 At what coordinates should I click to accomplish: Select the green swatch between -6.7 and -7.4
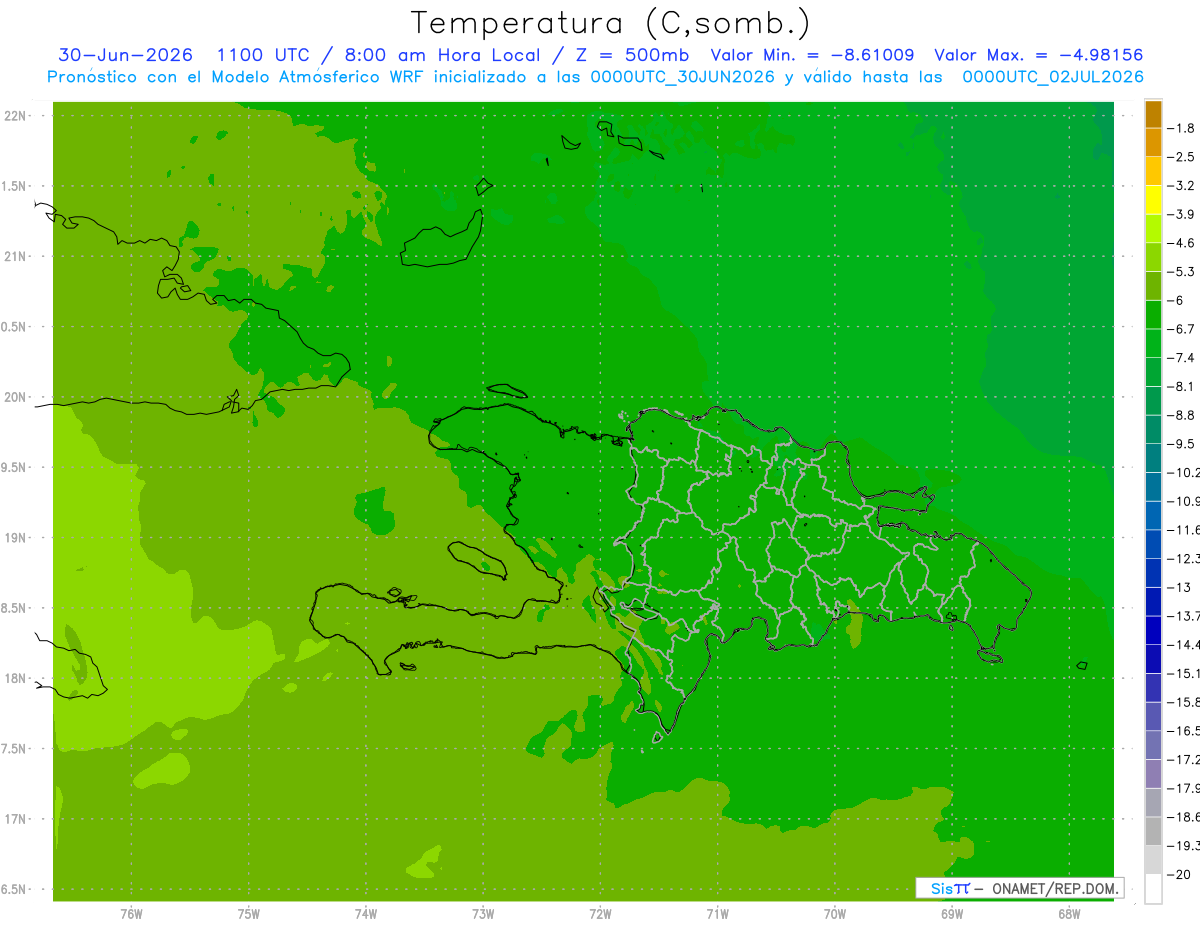point(1153,343)
